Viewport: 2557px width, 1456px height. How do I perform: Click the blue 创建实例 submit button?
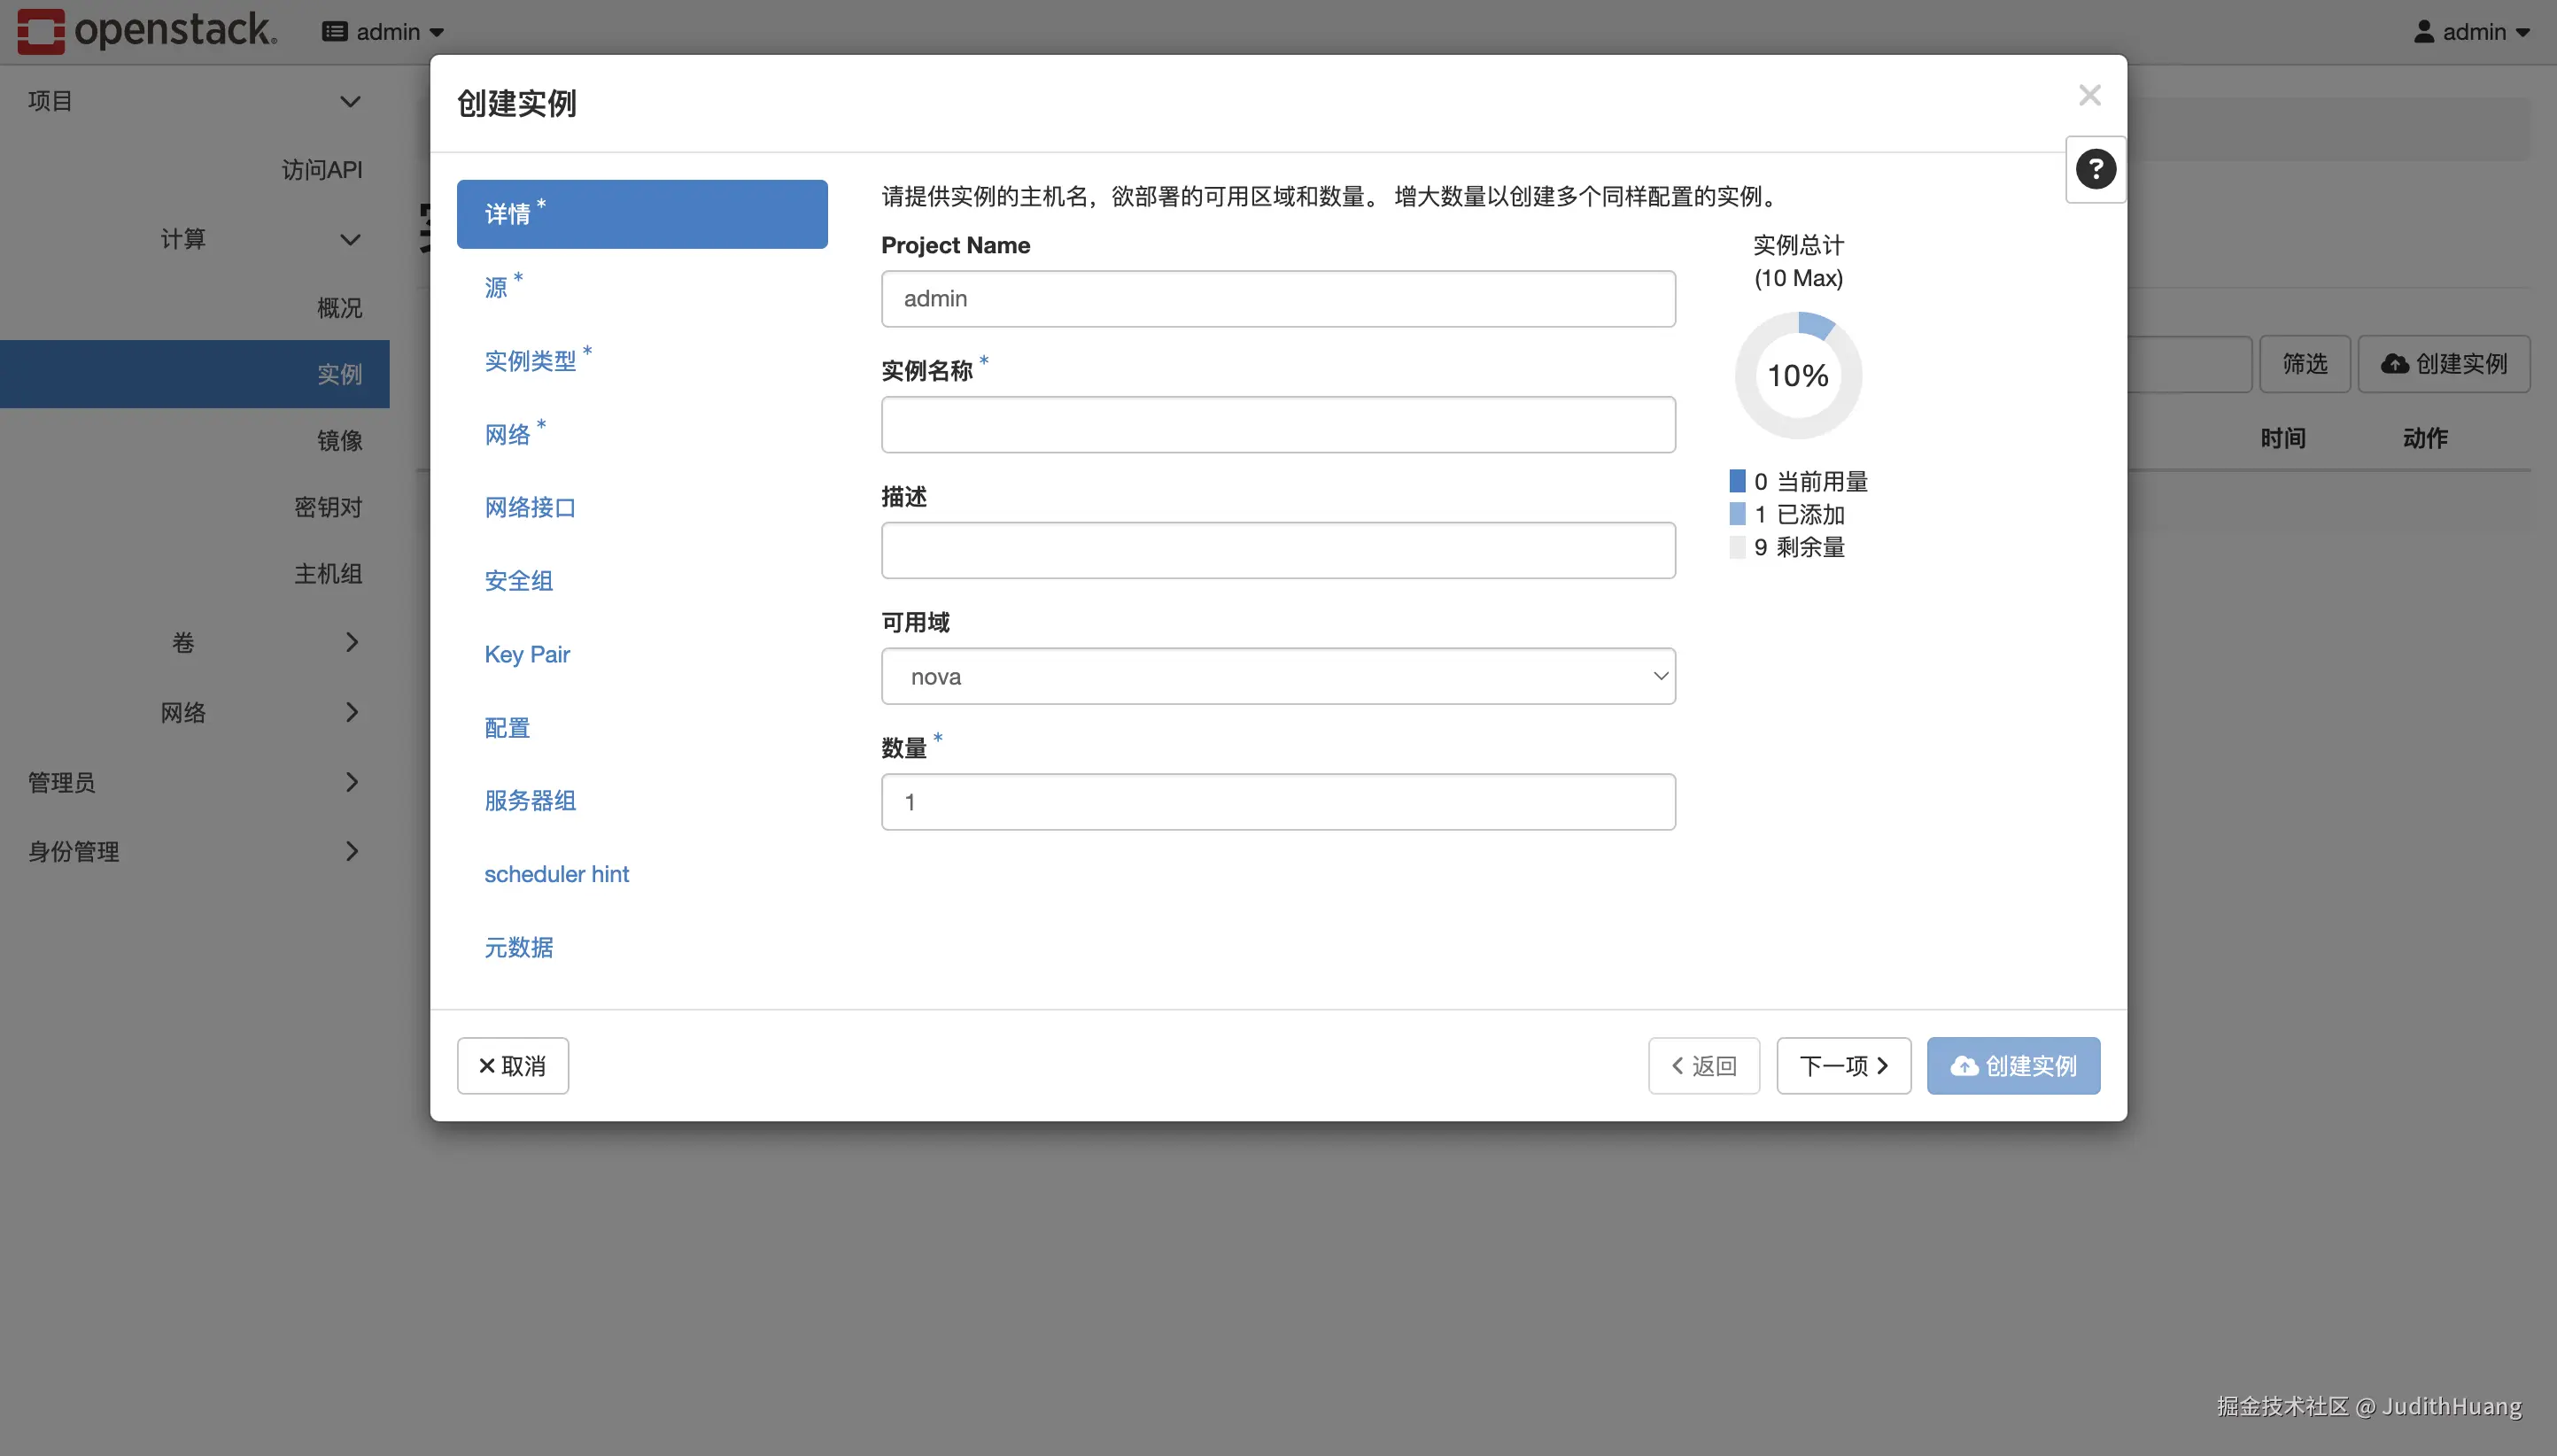2013,1066
